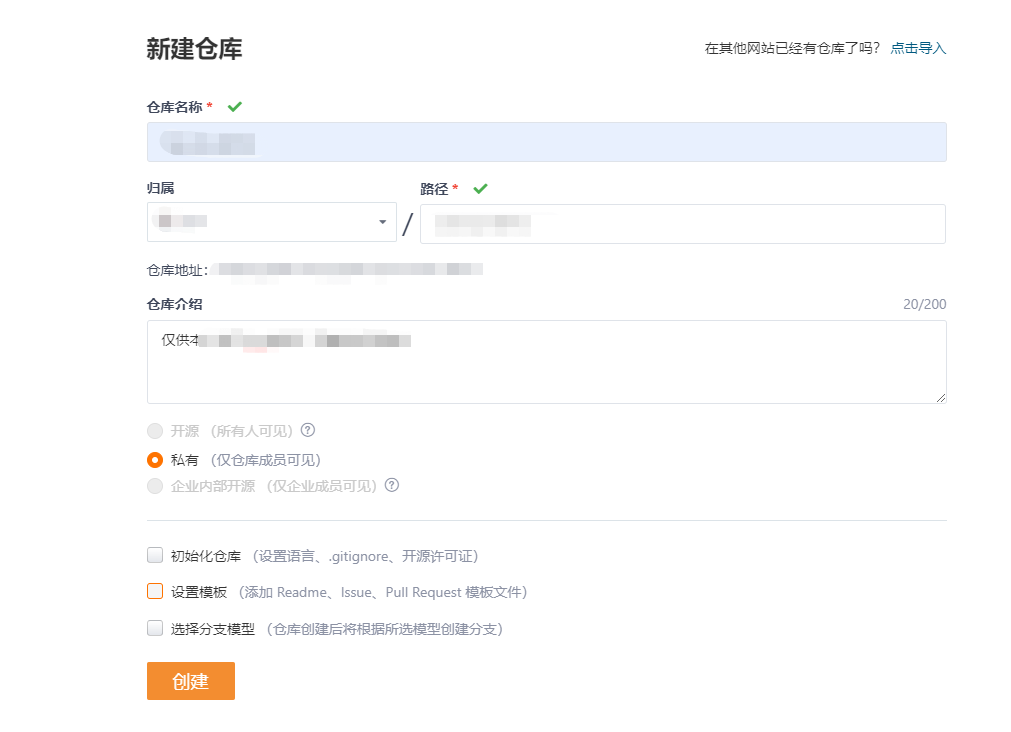The height and width of the screenshot is (732, 1011).
Task: Click the green checkmark next to 路径
Action: pyautogui.click(x=480, y=188)
